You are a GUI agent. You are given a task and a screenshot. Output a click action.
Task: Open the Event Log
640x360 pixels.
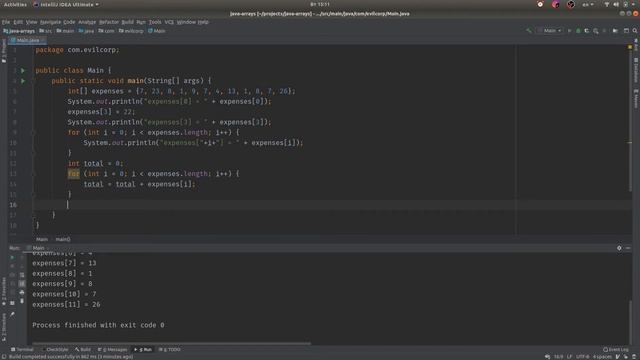click(616, 349)
